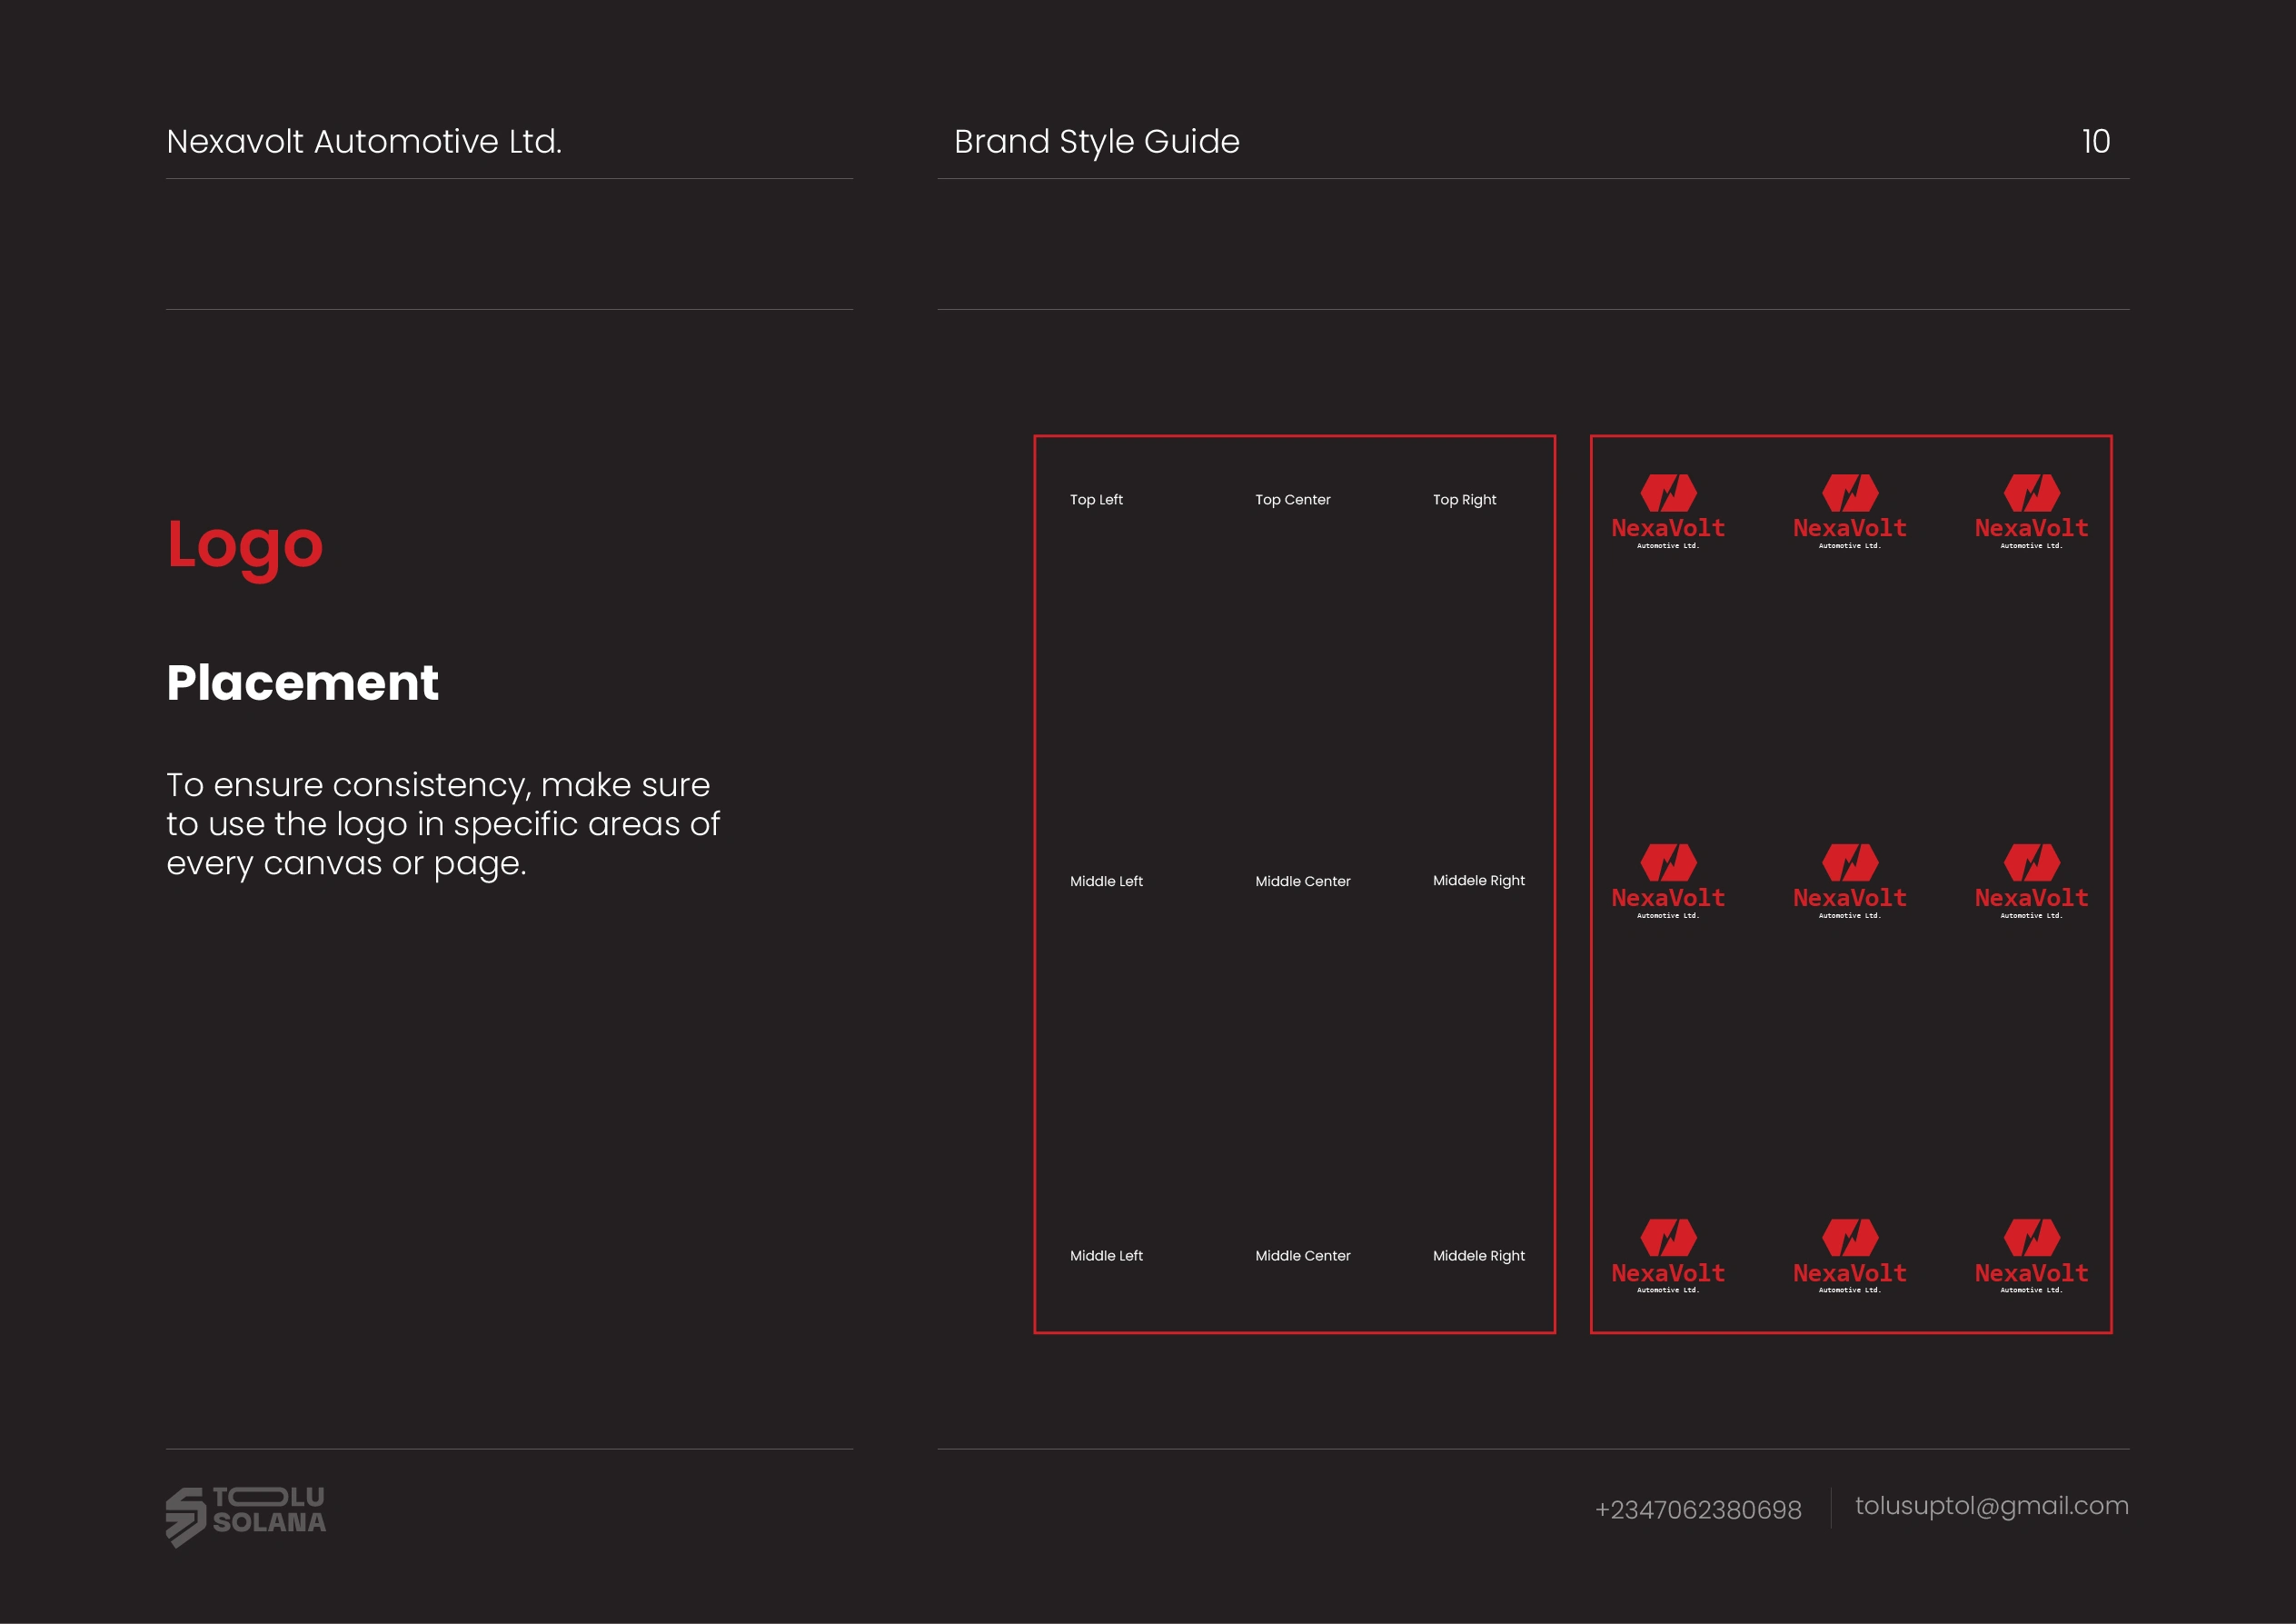Image resolution: width=2296 pixels, height=1624 pixels.
Task: Click the red Logo heading
Action: (245, 546)
